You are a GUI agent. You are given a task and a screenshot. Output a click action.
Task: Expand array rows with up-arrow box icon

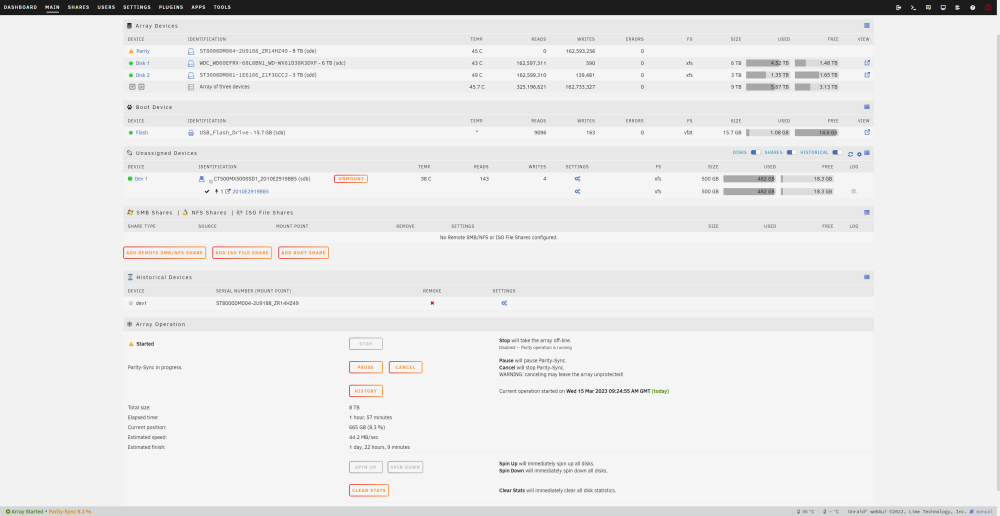point(141,87)
